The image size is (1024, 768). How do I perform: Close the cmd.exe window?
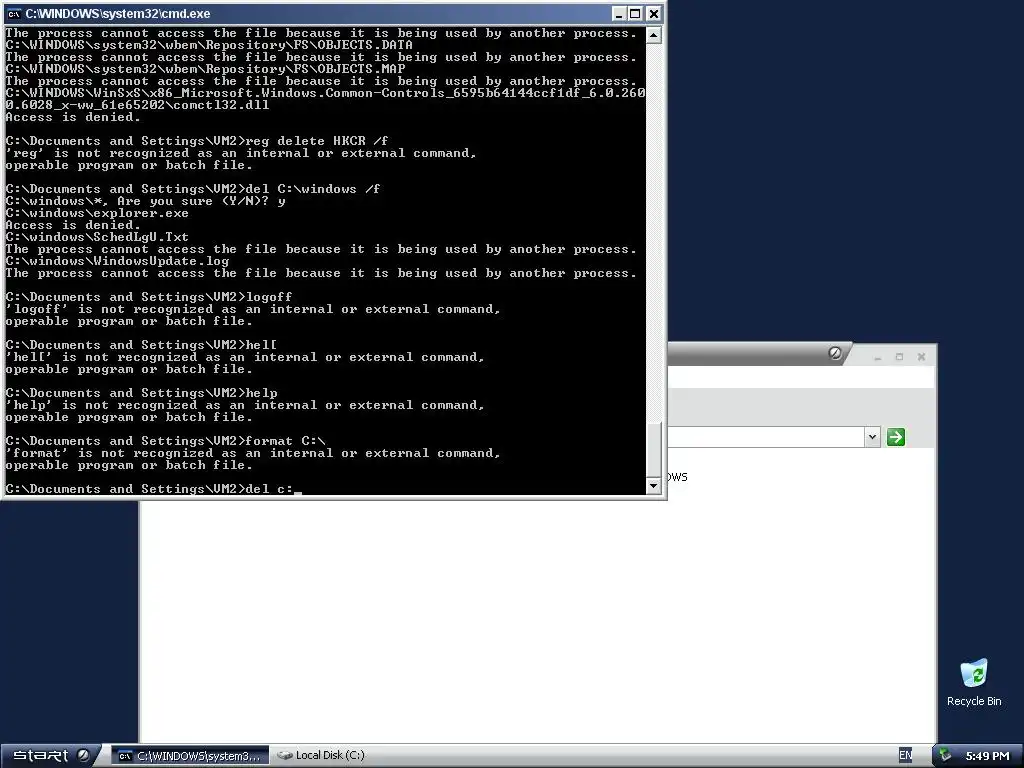[653, 13]
